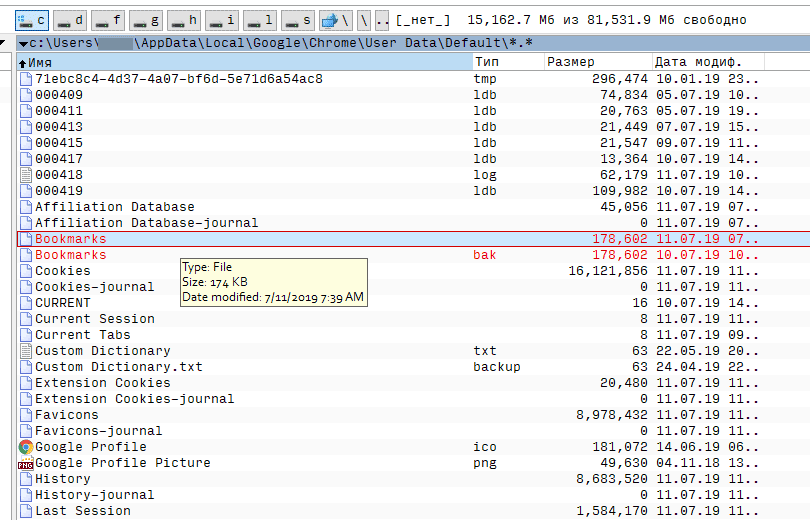810x520 pixels.
Task: Select the History-journal file name
Action: click(x=95, y=495)
